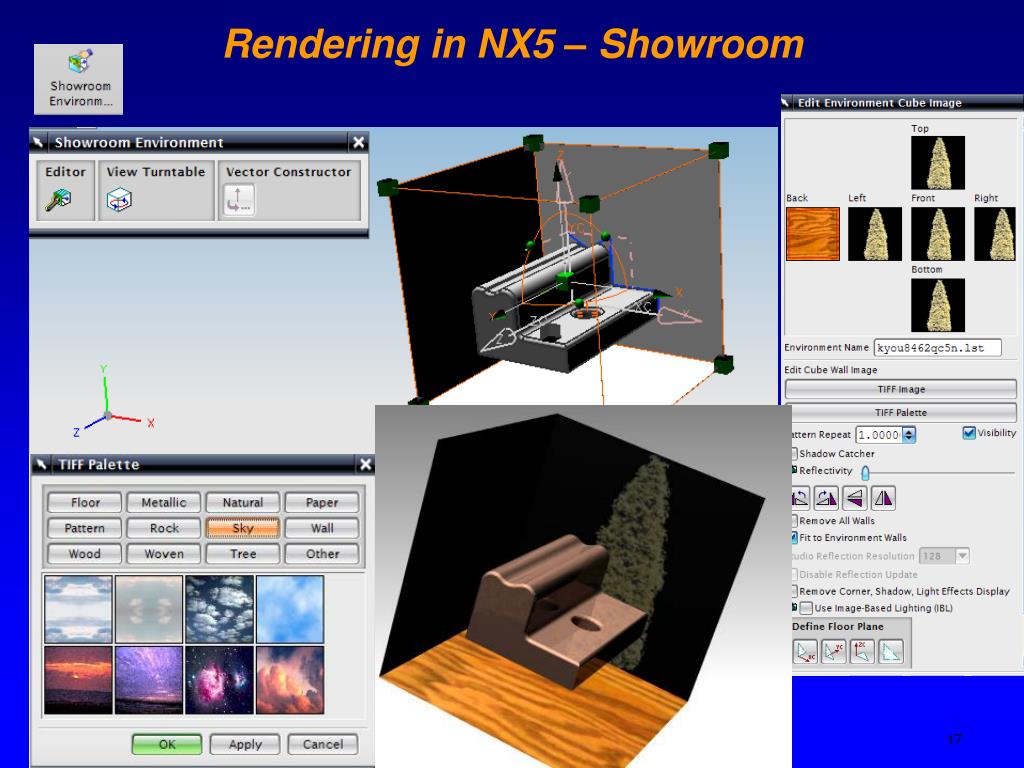Viewport: 1024px width, 768px height.
Task: Select the Top wall tree thumbnail
Action: pos(938,163)
